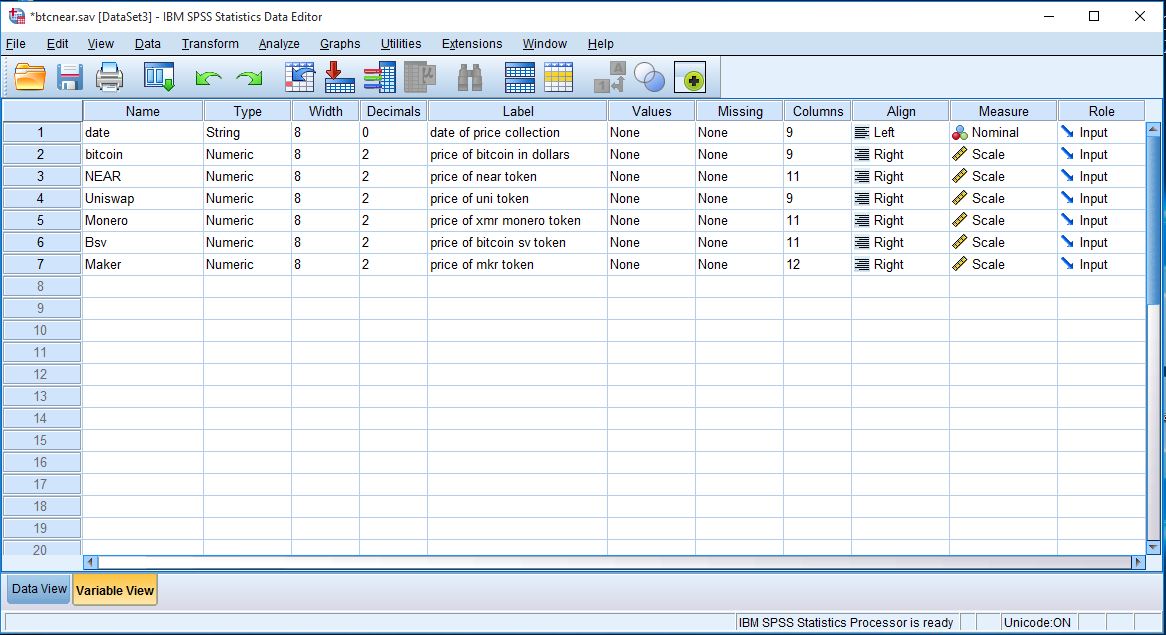Click the Use Variable Sets circles icon

(x=649, y=77)
